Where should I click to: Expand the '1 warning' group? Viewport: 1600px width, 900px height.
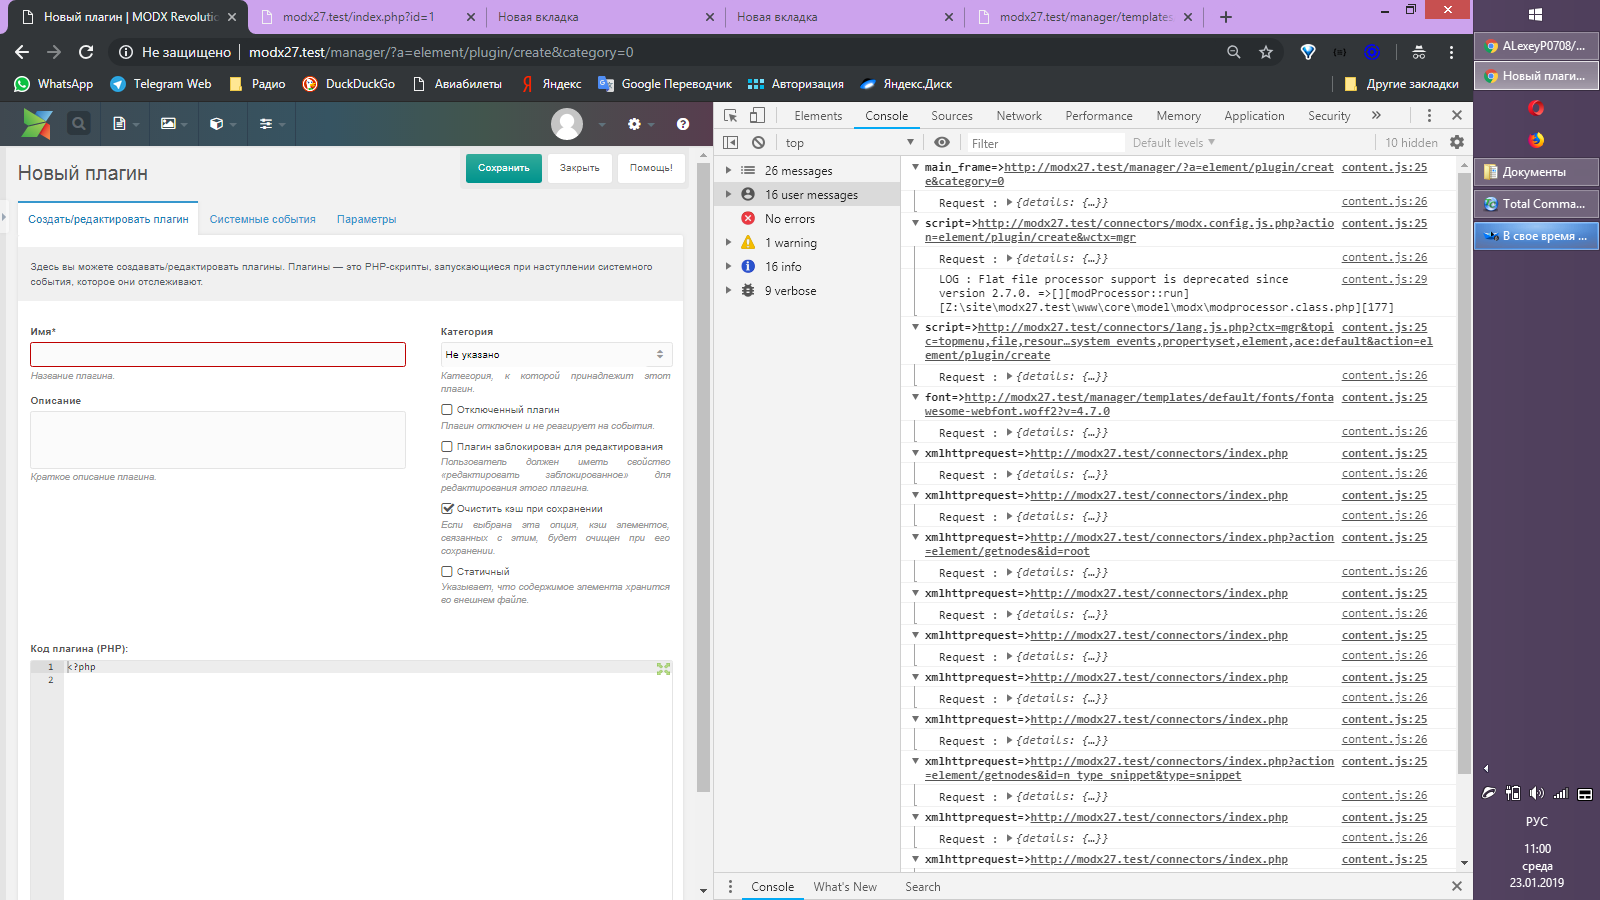click(x=728, y=243)
